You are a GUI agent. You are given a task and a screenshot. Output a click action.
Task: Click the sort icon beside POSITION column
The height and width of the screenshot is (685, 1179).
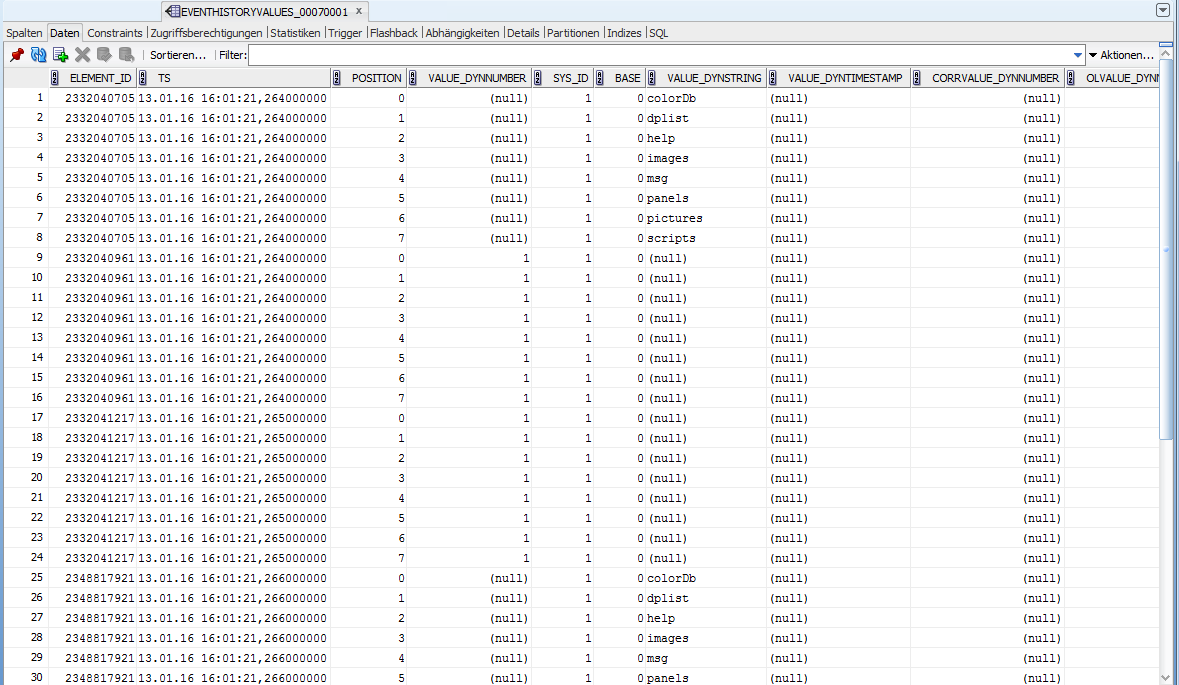(338, 78)
